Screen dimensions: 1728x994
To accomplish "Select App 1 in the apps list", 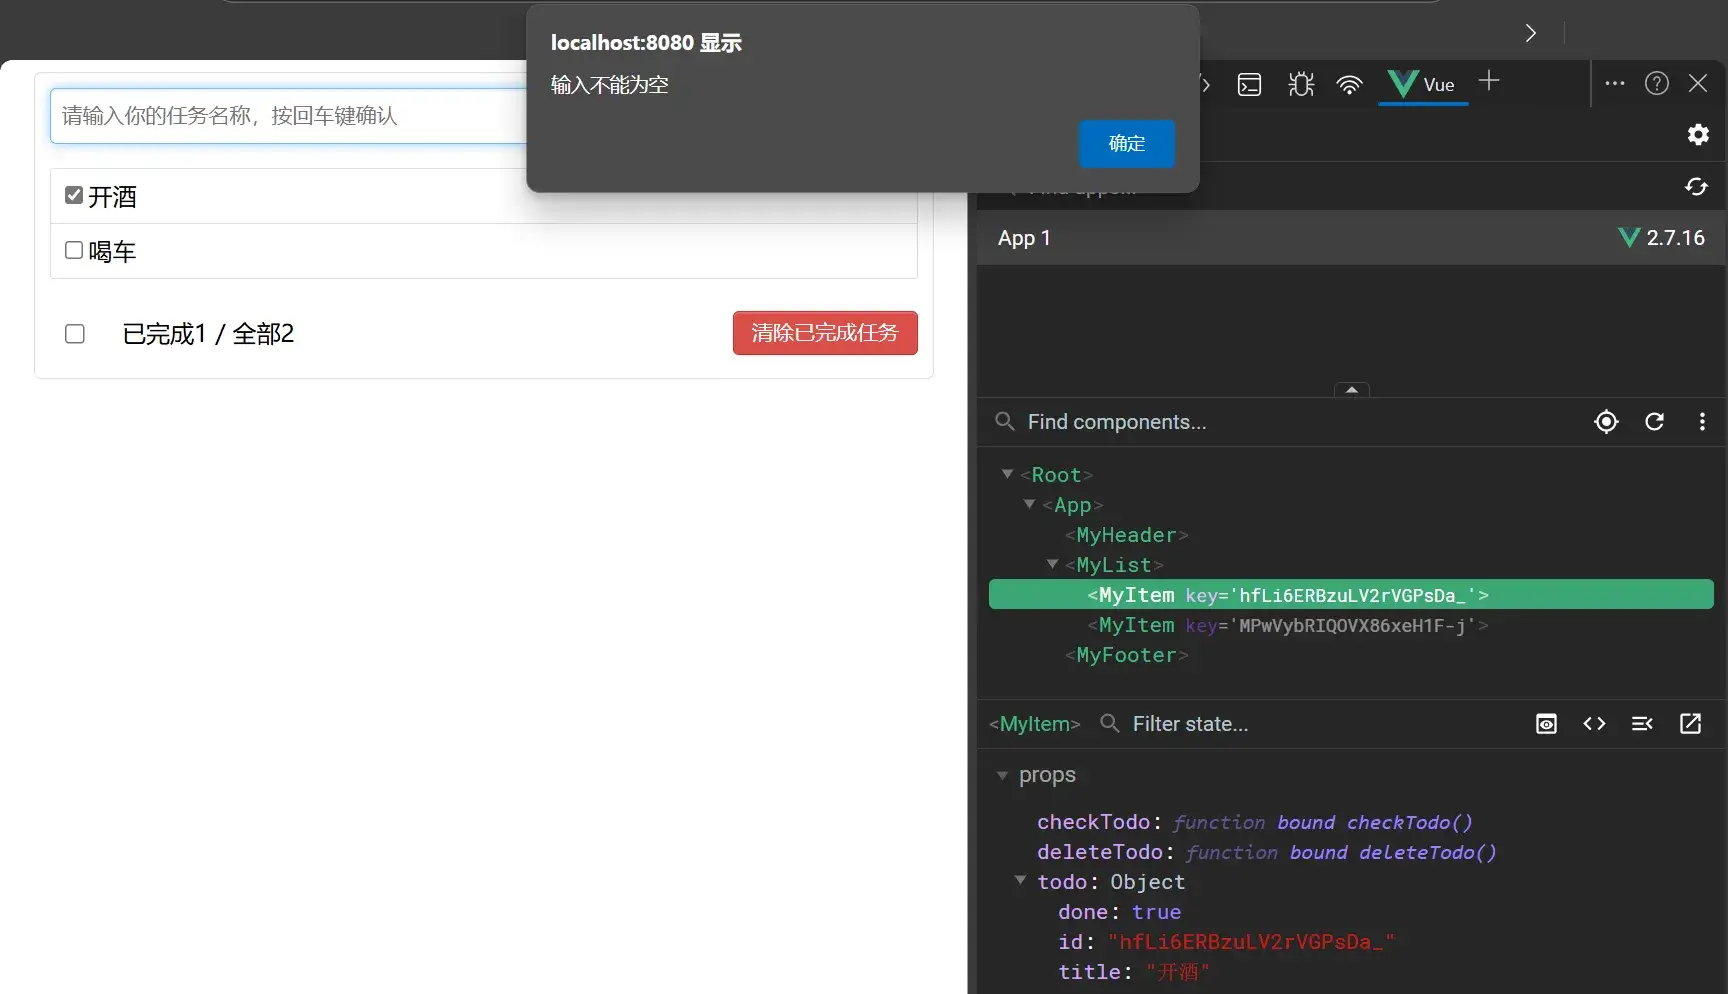I will click(1350, 238).
